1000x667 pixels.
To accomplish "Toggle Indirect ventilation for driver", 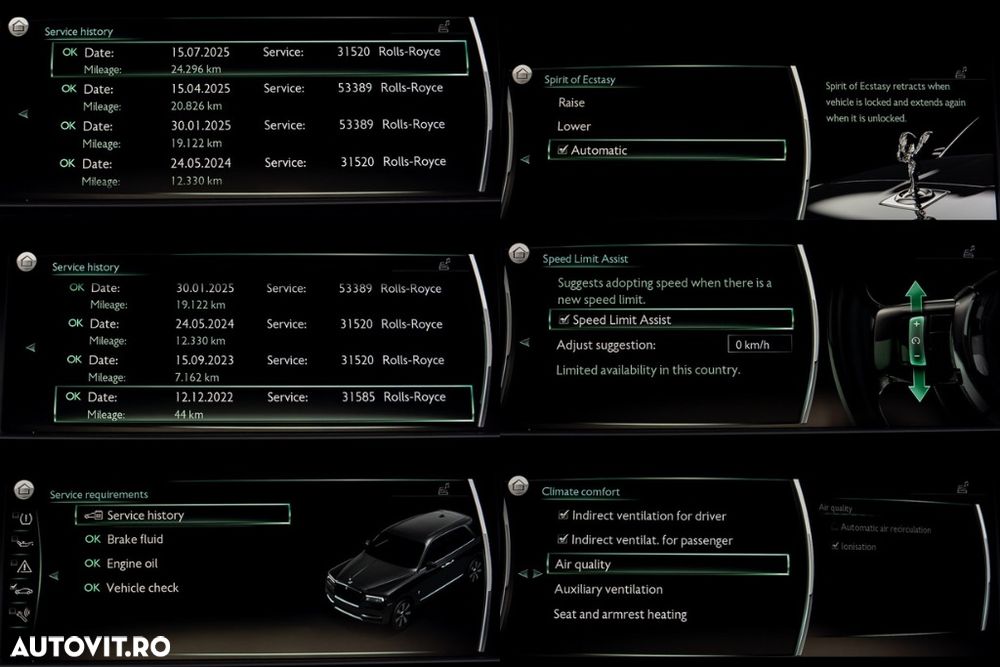I will coord(563,515).
